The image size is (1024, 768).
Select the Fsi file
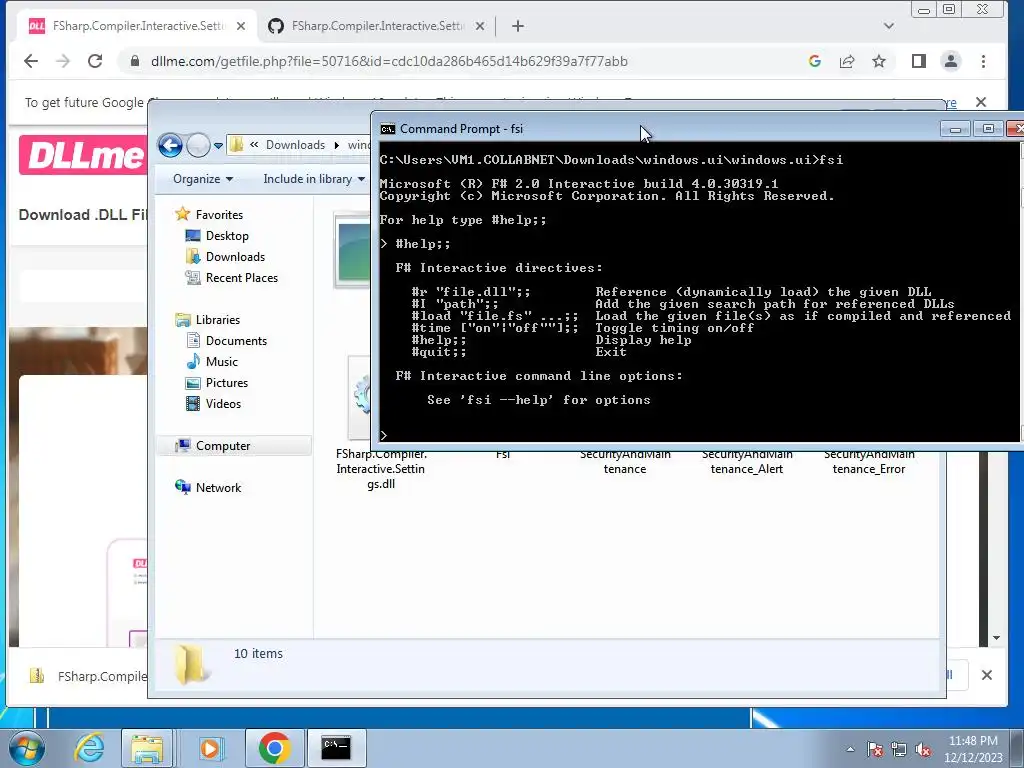pos(502,454)
